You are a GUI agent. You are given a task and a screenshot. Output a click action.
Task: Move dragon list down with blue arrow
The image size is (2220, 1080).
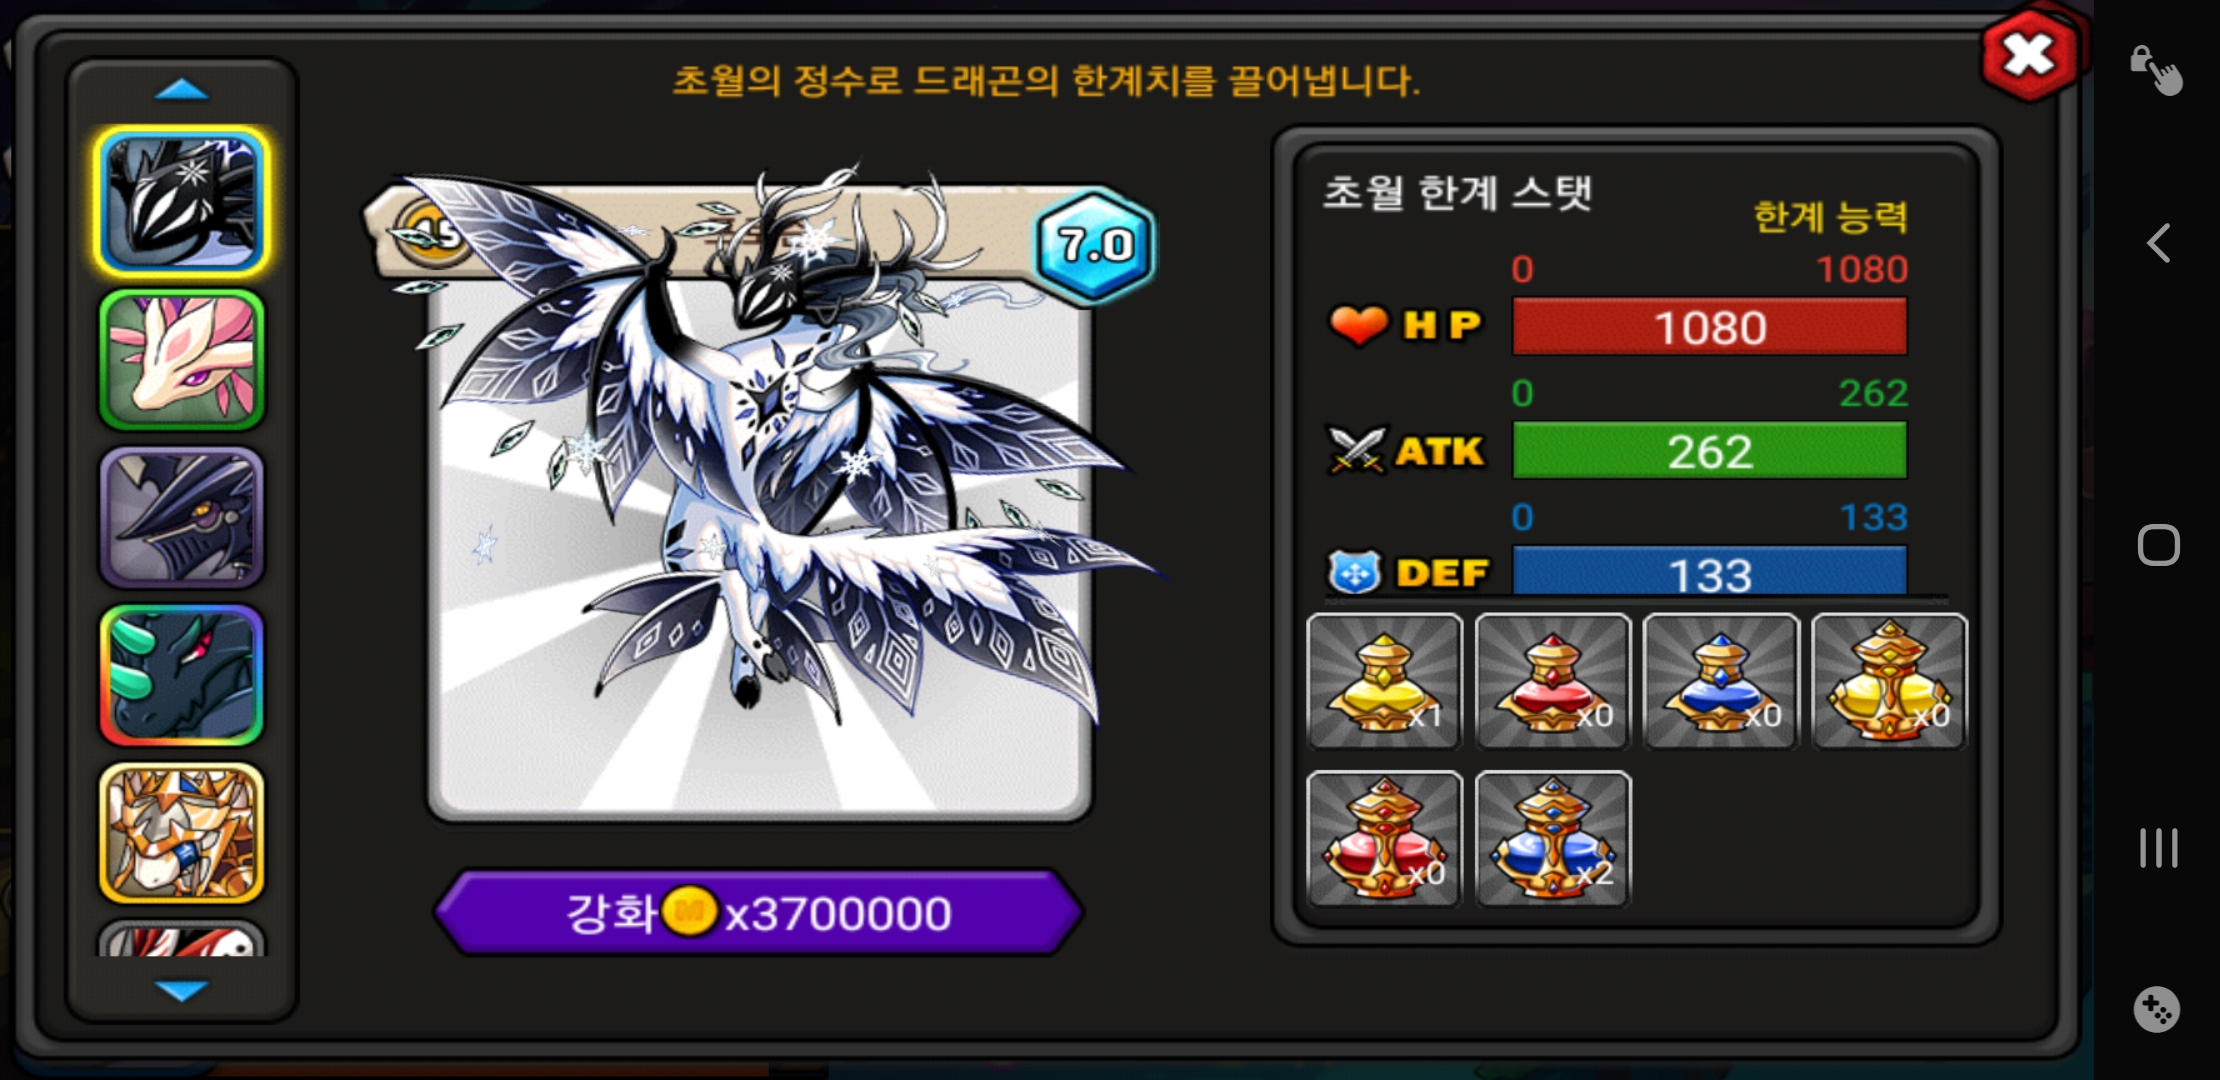[x=182, y=990]
